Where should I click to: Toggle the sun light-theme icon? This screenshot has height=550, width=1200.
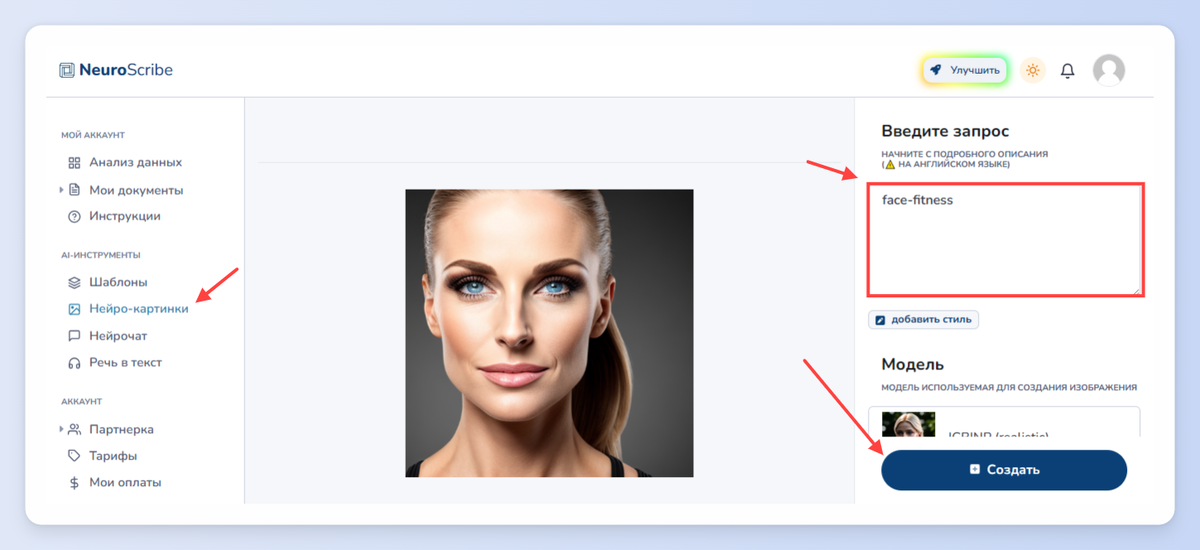click(x=1033, y=70)
